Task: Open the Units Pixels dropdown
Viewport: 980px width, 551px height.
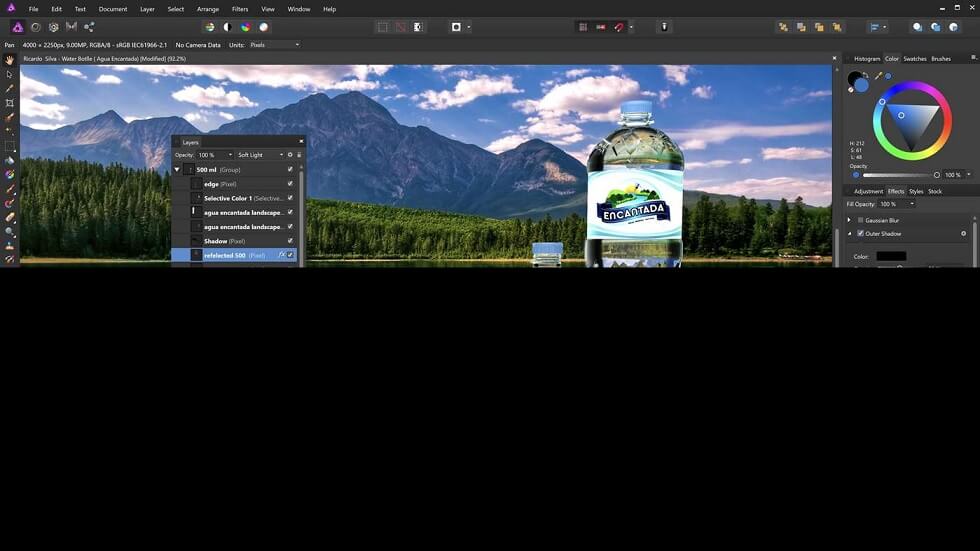Action: (274, 45)
